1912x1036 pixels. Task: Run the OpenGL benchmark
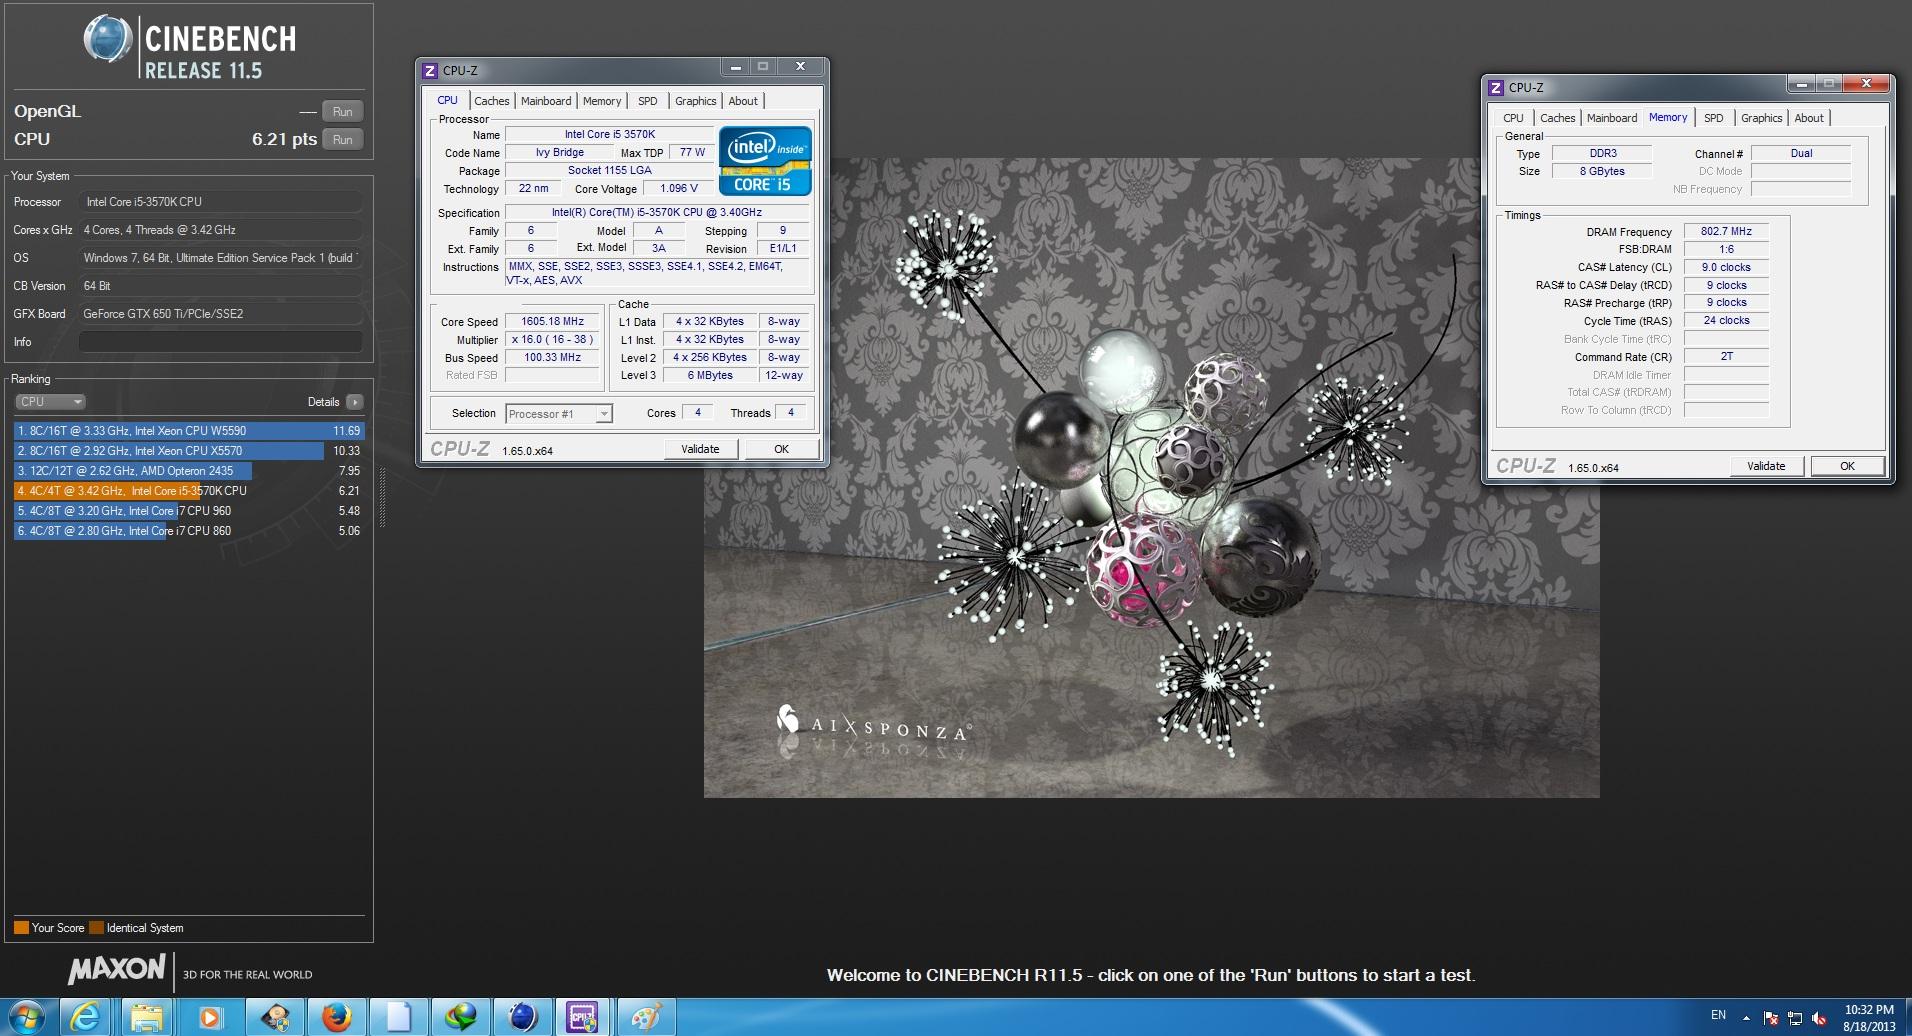(x=342, y=111)
